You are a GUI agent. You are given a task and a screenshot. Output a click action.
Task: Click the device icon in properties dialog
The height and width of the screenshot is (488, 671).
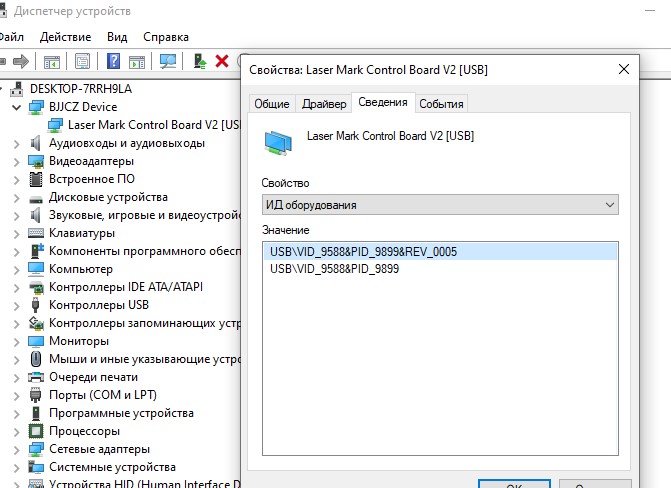(278, 143)
